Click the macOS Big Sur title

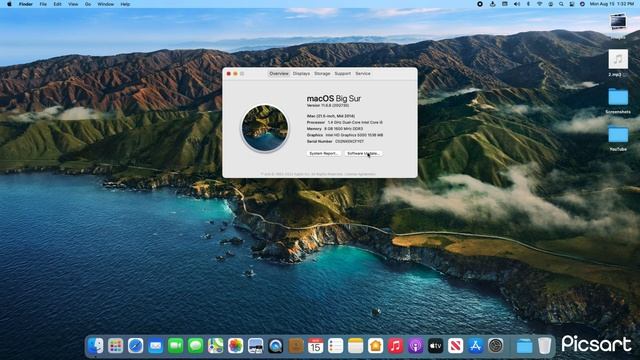point(333,98)
